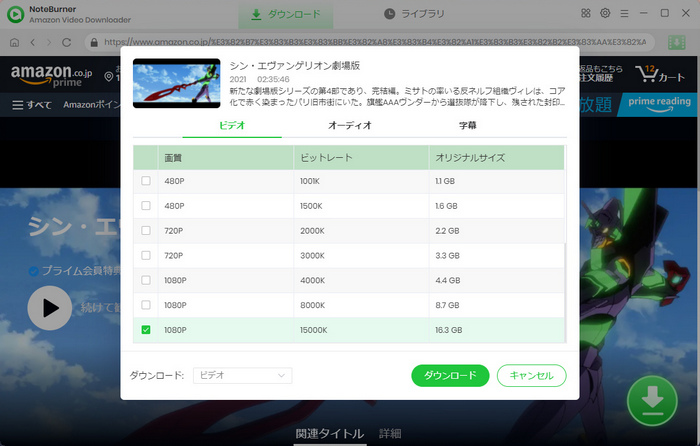Check the 480P 1500K row checkbox

coord(146,206)
